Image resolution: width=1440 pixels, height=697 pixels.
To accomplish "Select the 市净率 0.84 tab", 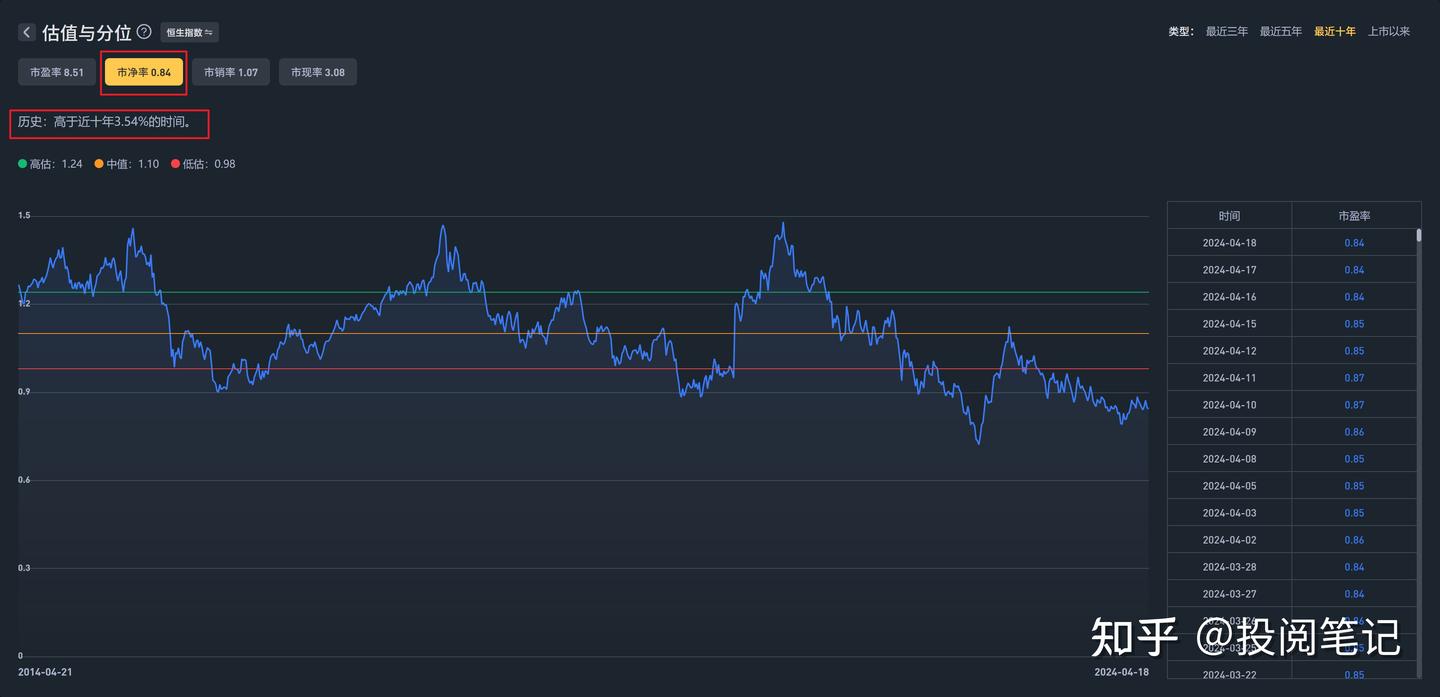I will click(x=144, y=72).
